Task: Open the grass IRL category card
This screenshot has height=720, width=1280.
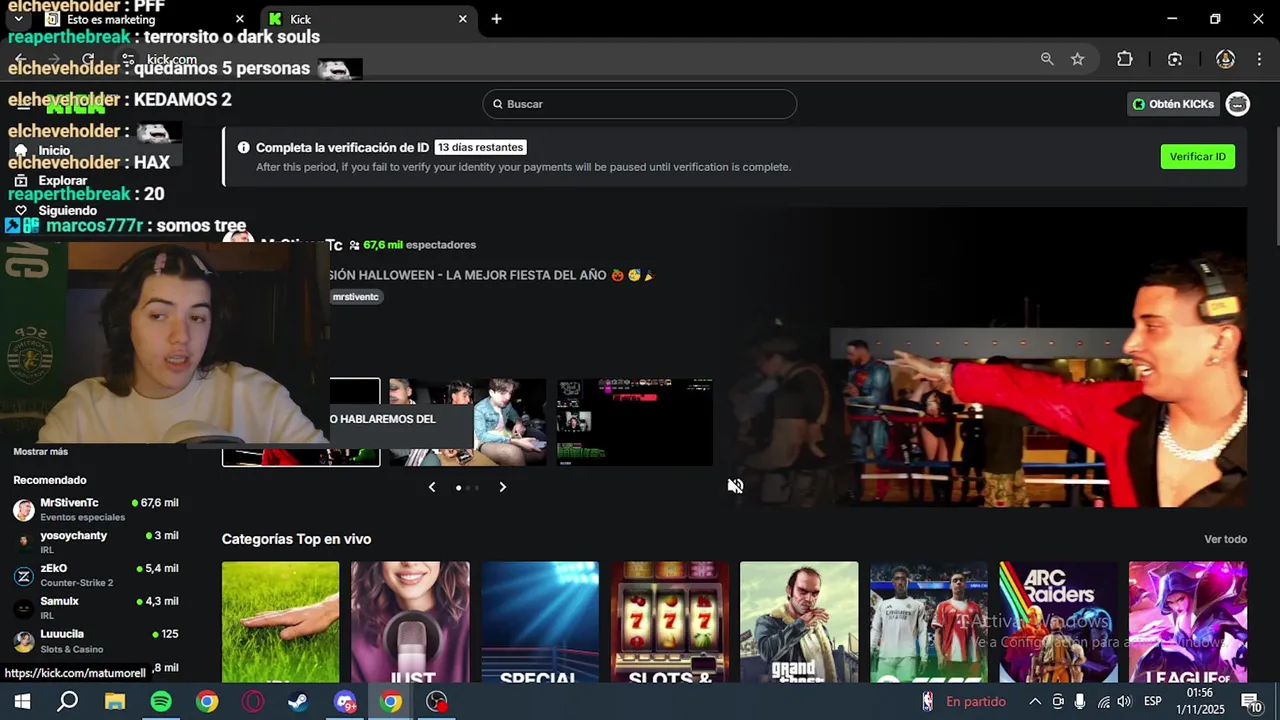Action: 280,622
